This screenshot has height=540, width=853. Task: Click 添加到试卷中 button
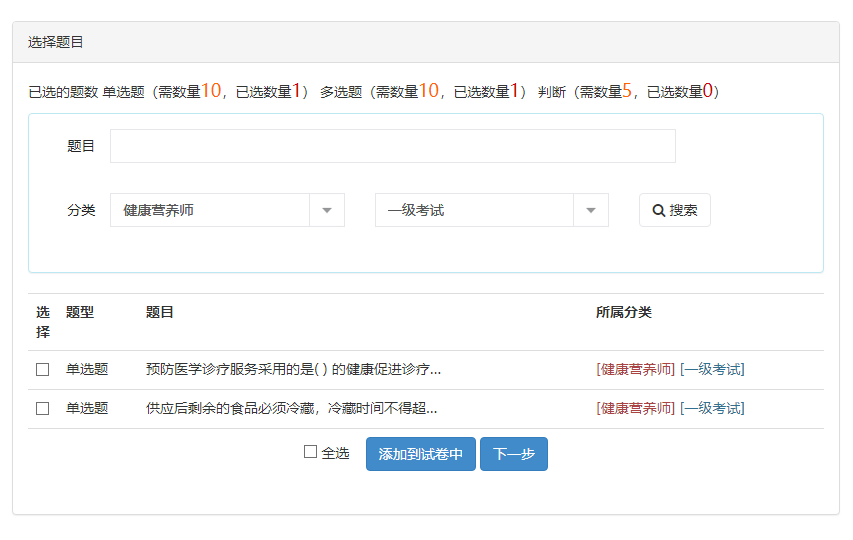tap(421, 454)
